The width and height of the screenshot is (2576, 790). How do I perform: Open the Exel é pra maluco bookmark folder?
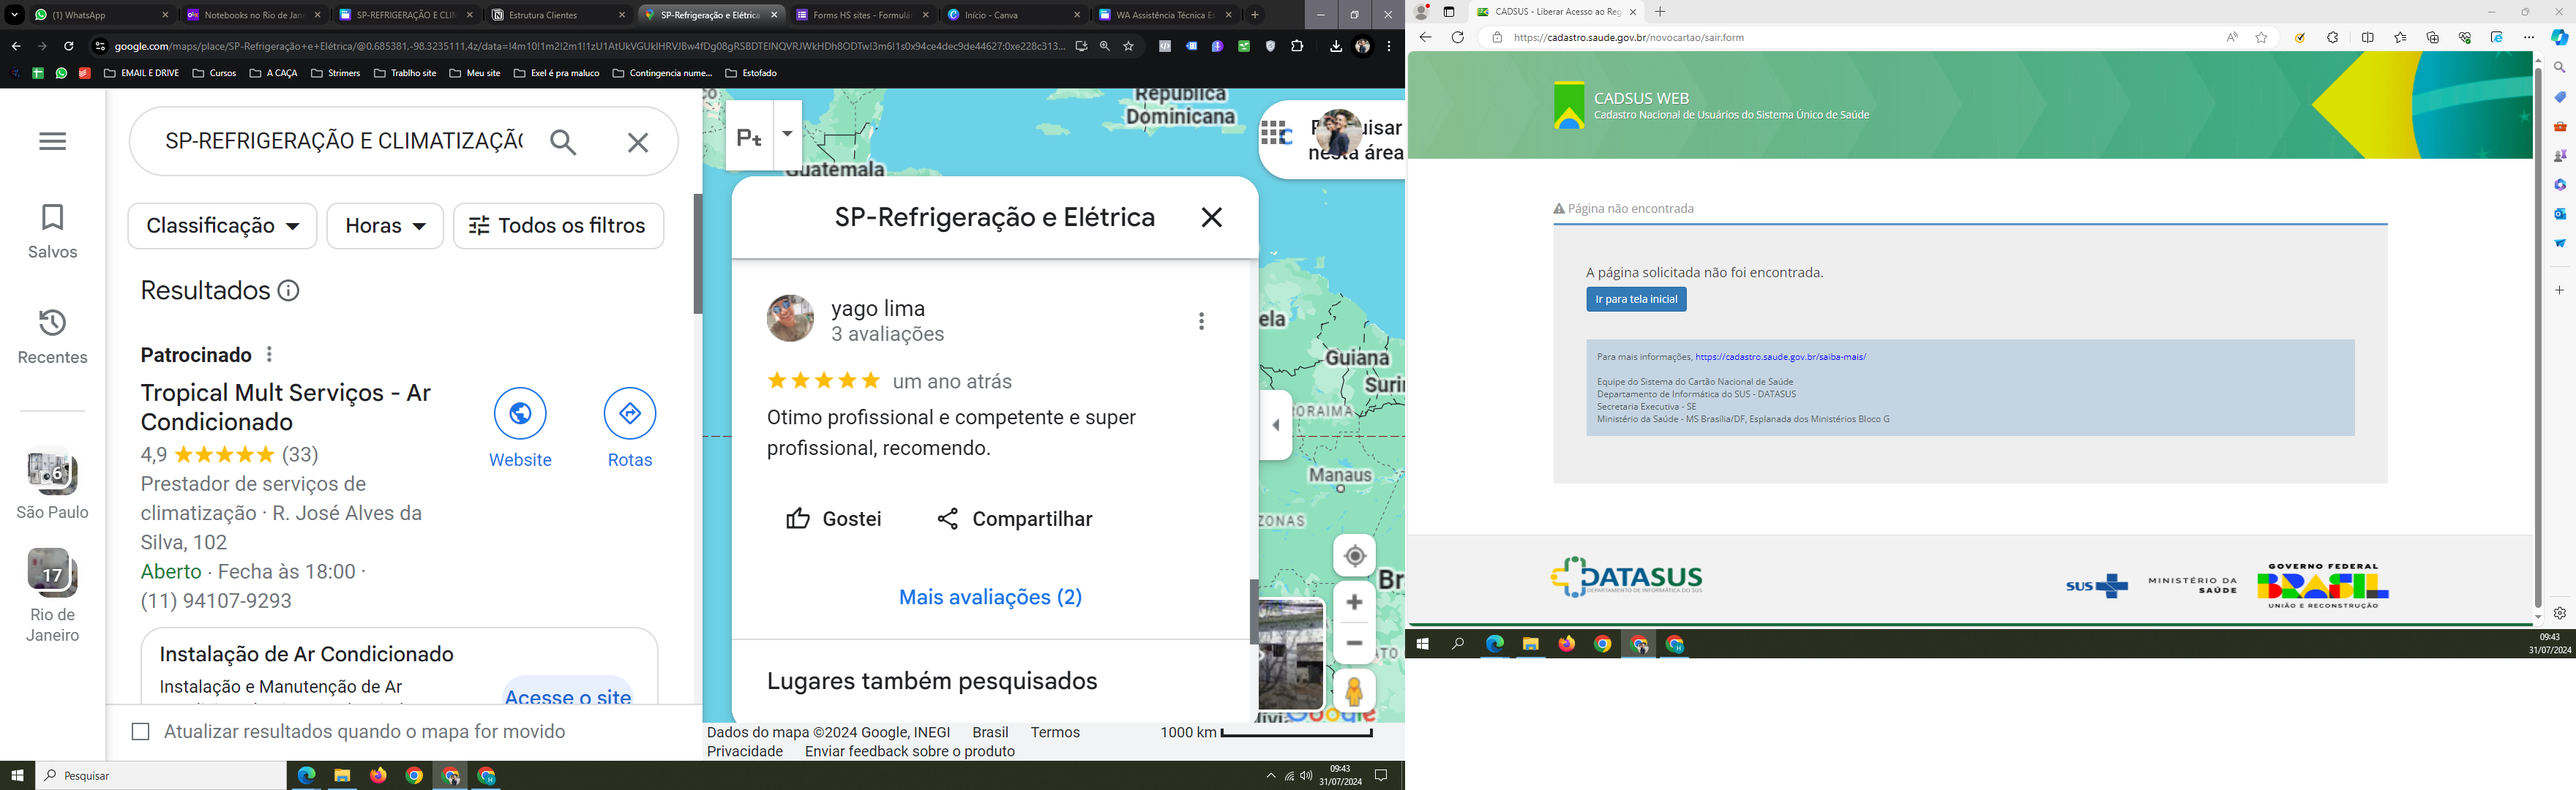click(556, 73)
